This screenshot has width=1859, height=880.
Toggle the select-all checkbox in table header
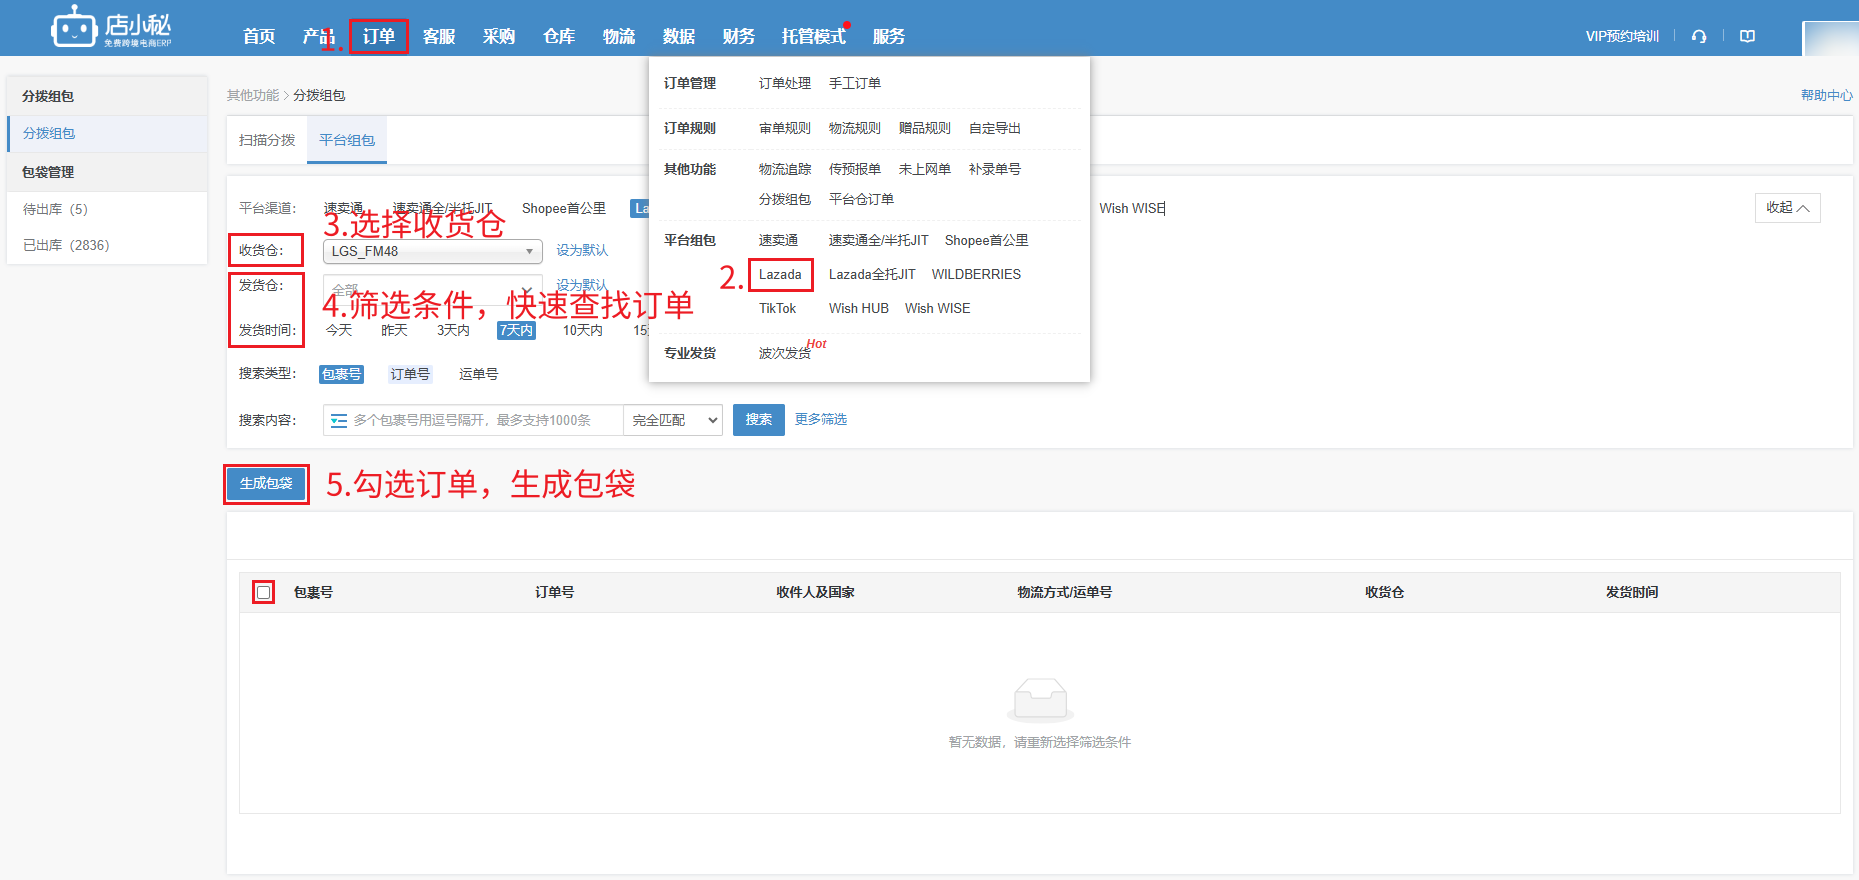point(263,592)
